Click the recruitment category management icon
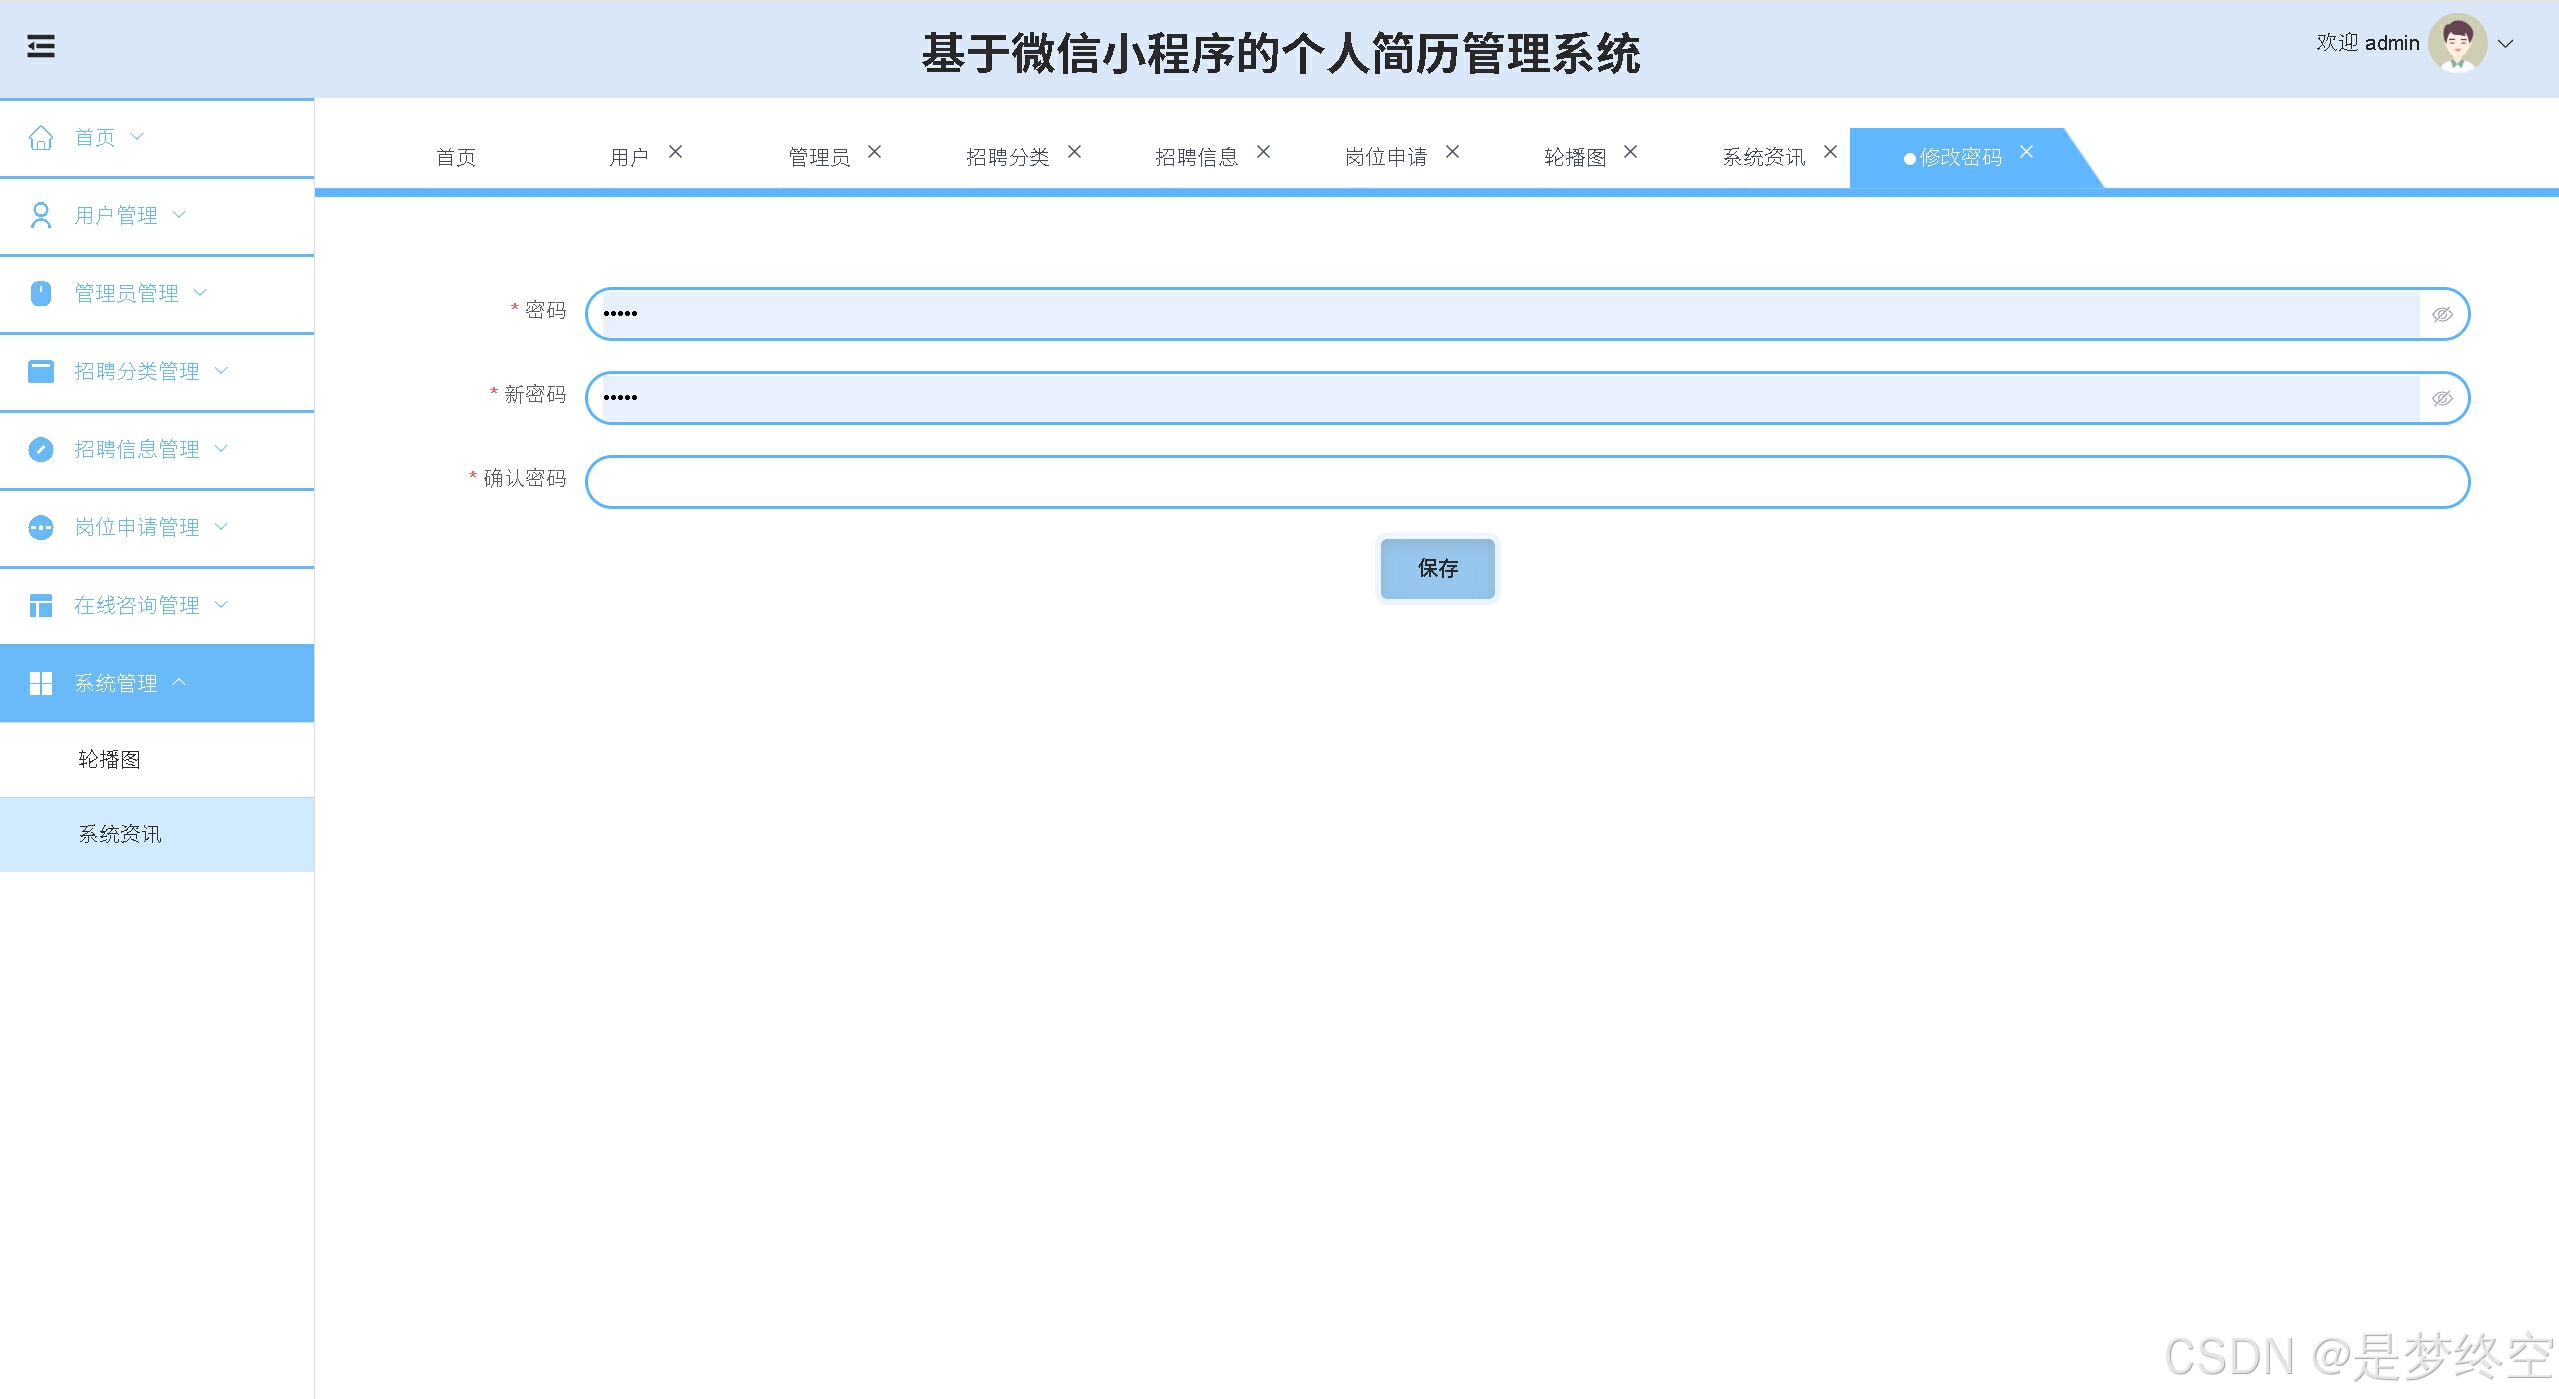Viewport: 2559px width, 1399px height. click(41, 371)
